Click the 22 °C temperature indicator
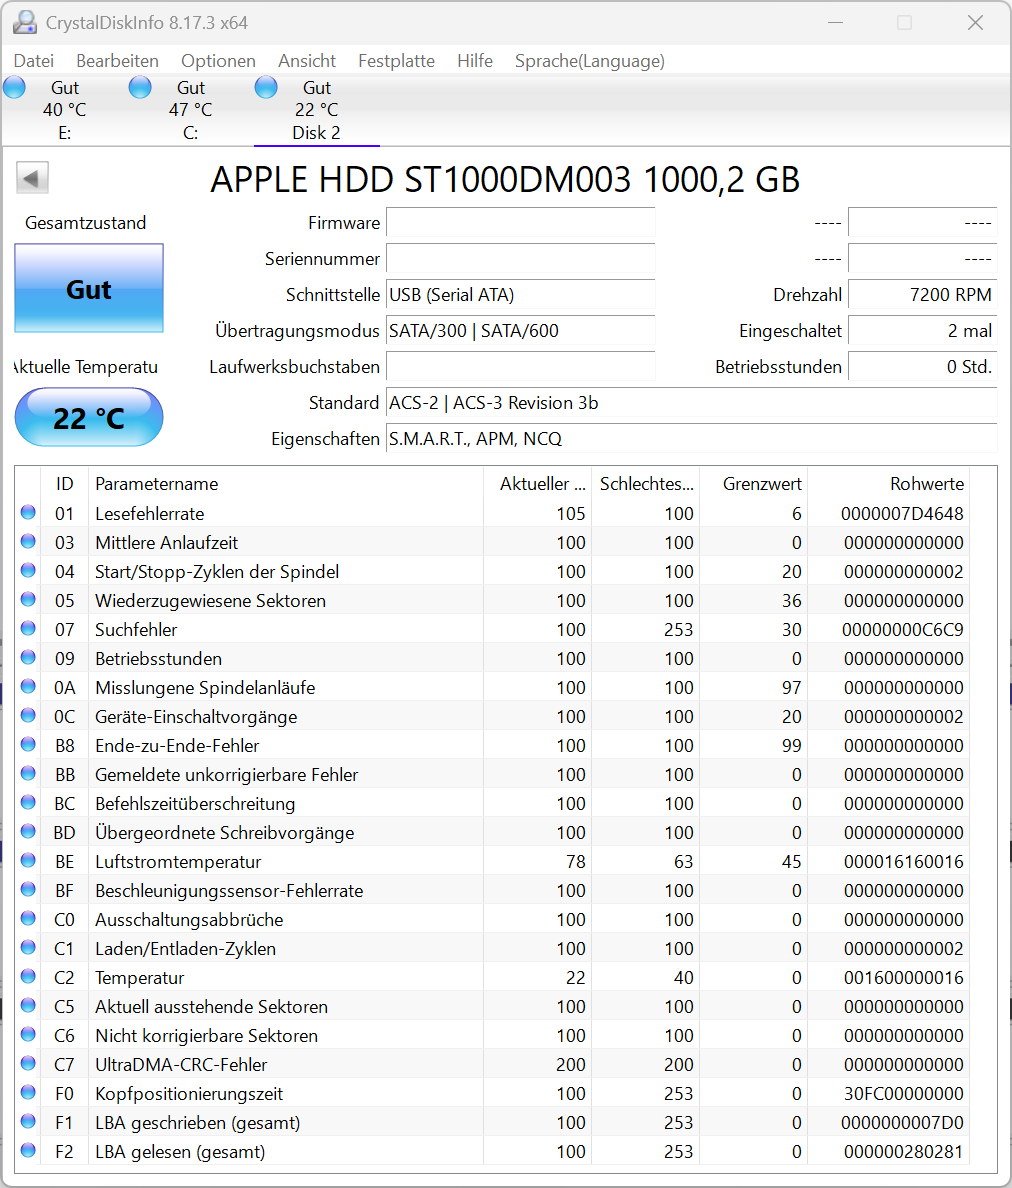1012x1188 pixels. click(x=88, y=417)
